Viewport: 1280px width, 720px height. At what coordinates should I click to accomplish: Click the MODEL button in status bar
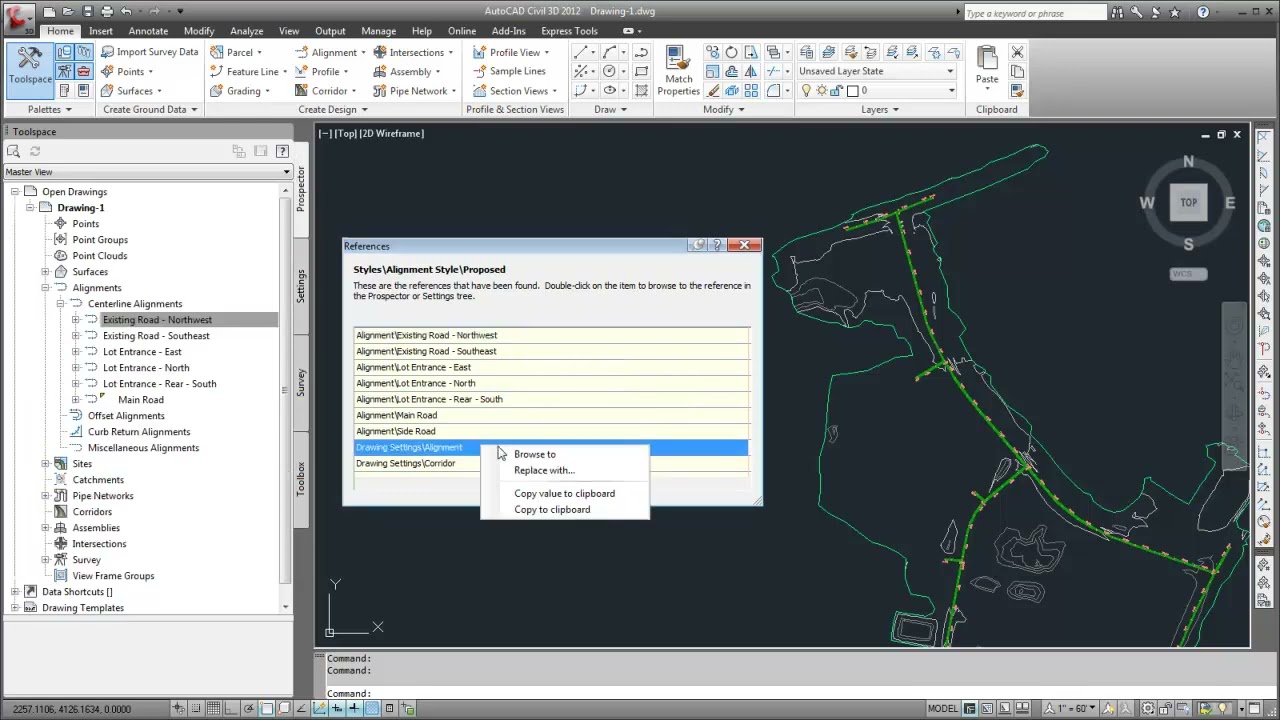tap(943, 709)
